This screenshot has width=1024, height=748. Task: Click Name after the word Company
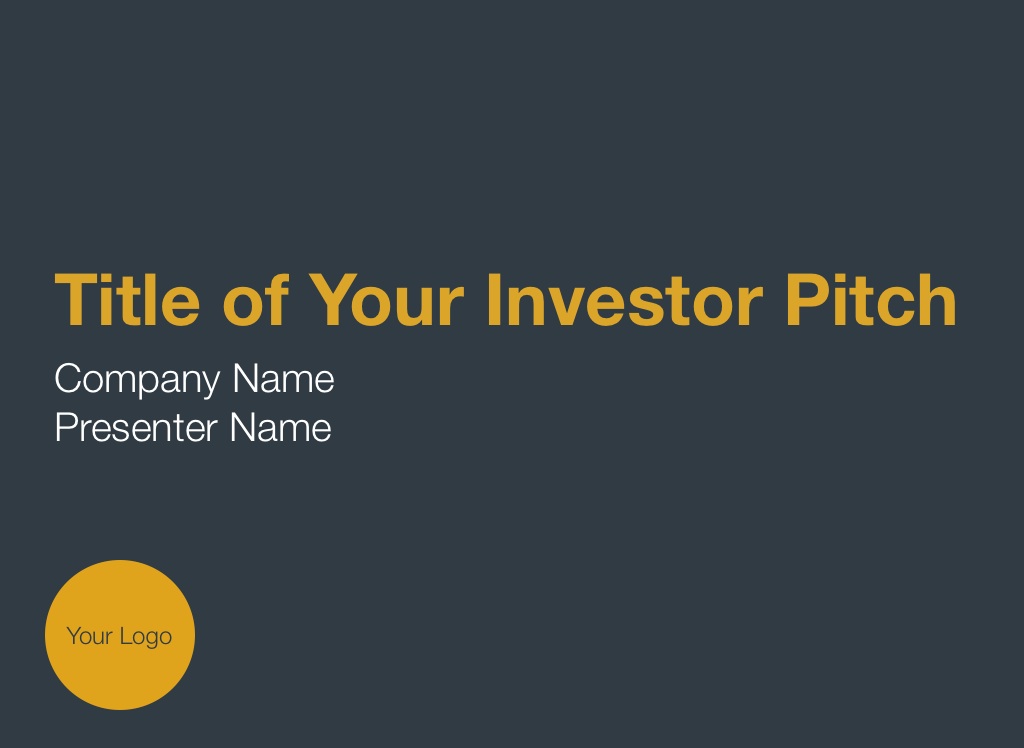pyautogui.click(x=283, y=379)
